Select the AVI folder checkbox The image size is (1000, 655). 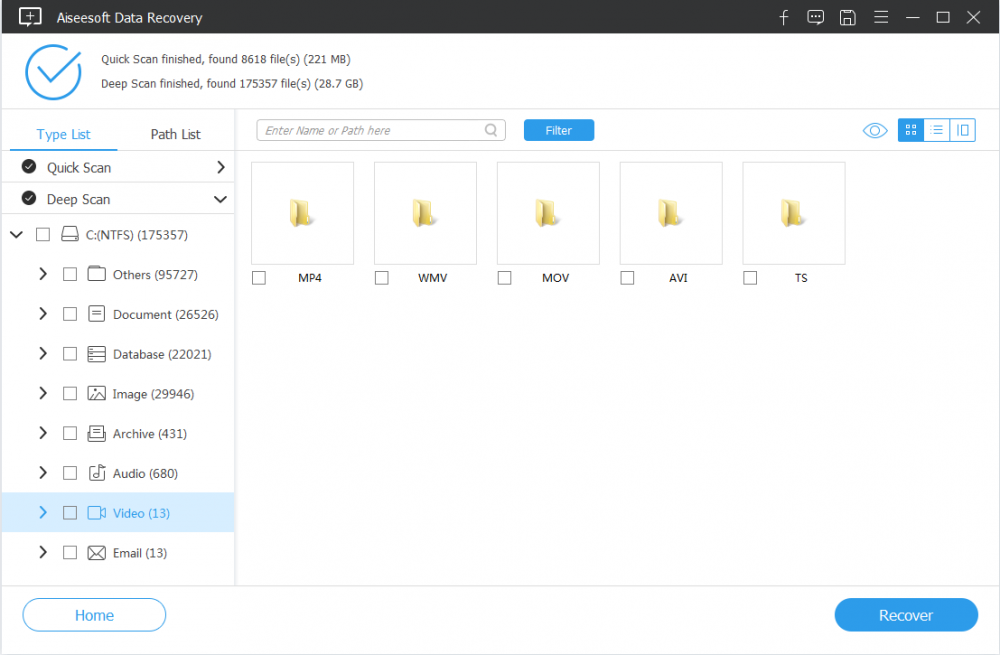click(x=627, y=277)
